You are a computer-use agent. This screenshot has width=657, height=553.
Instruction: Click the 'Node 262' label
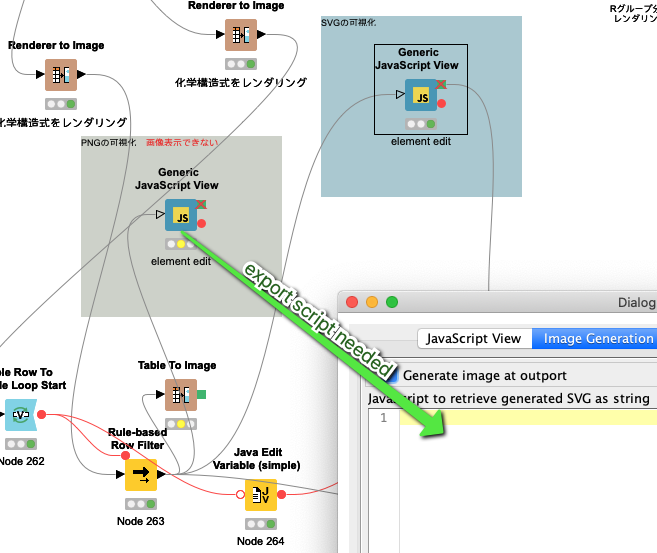(x=22, y=462)
